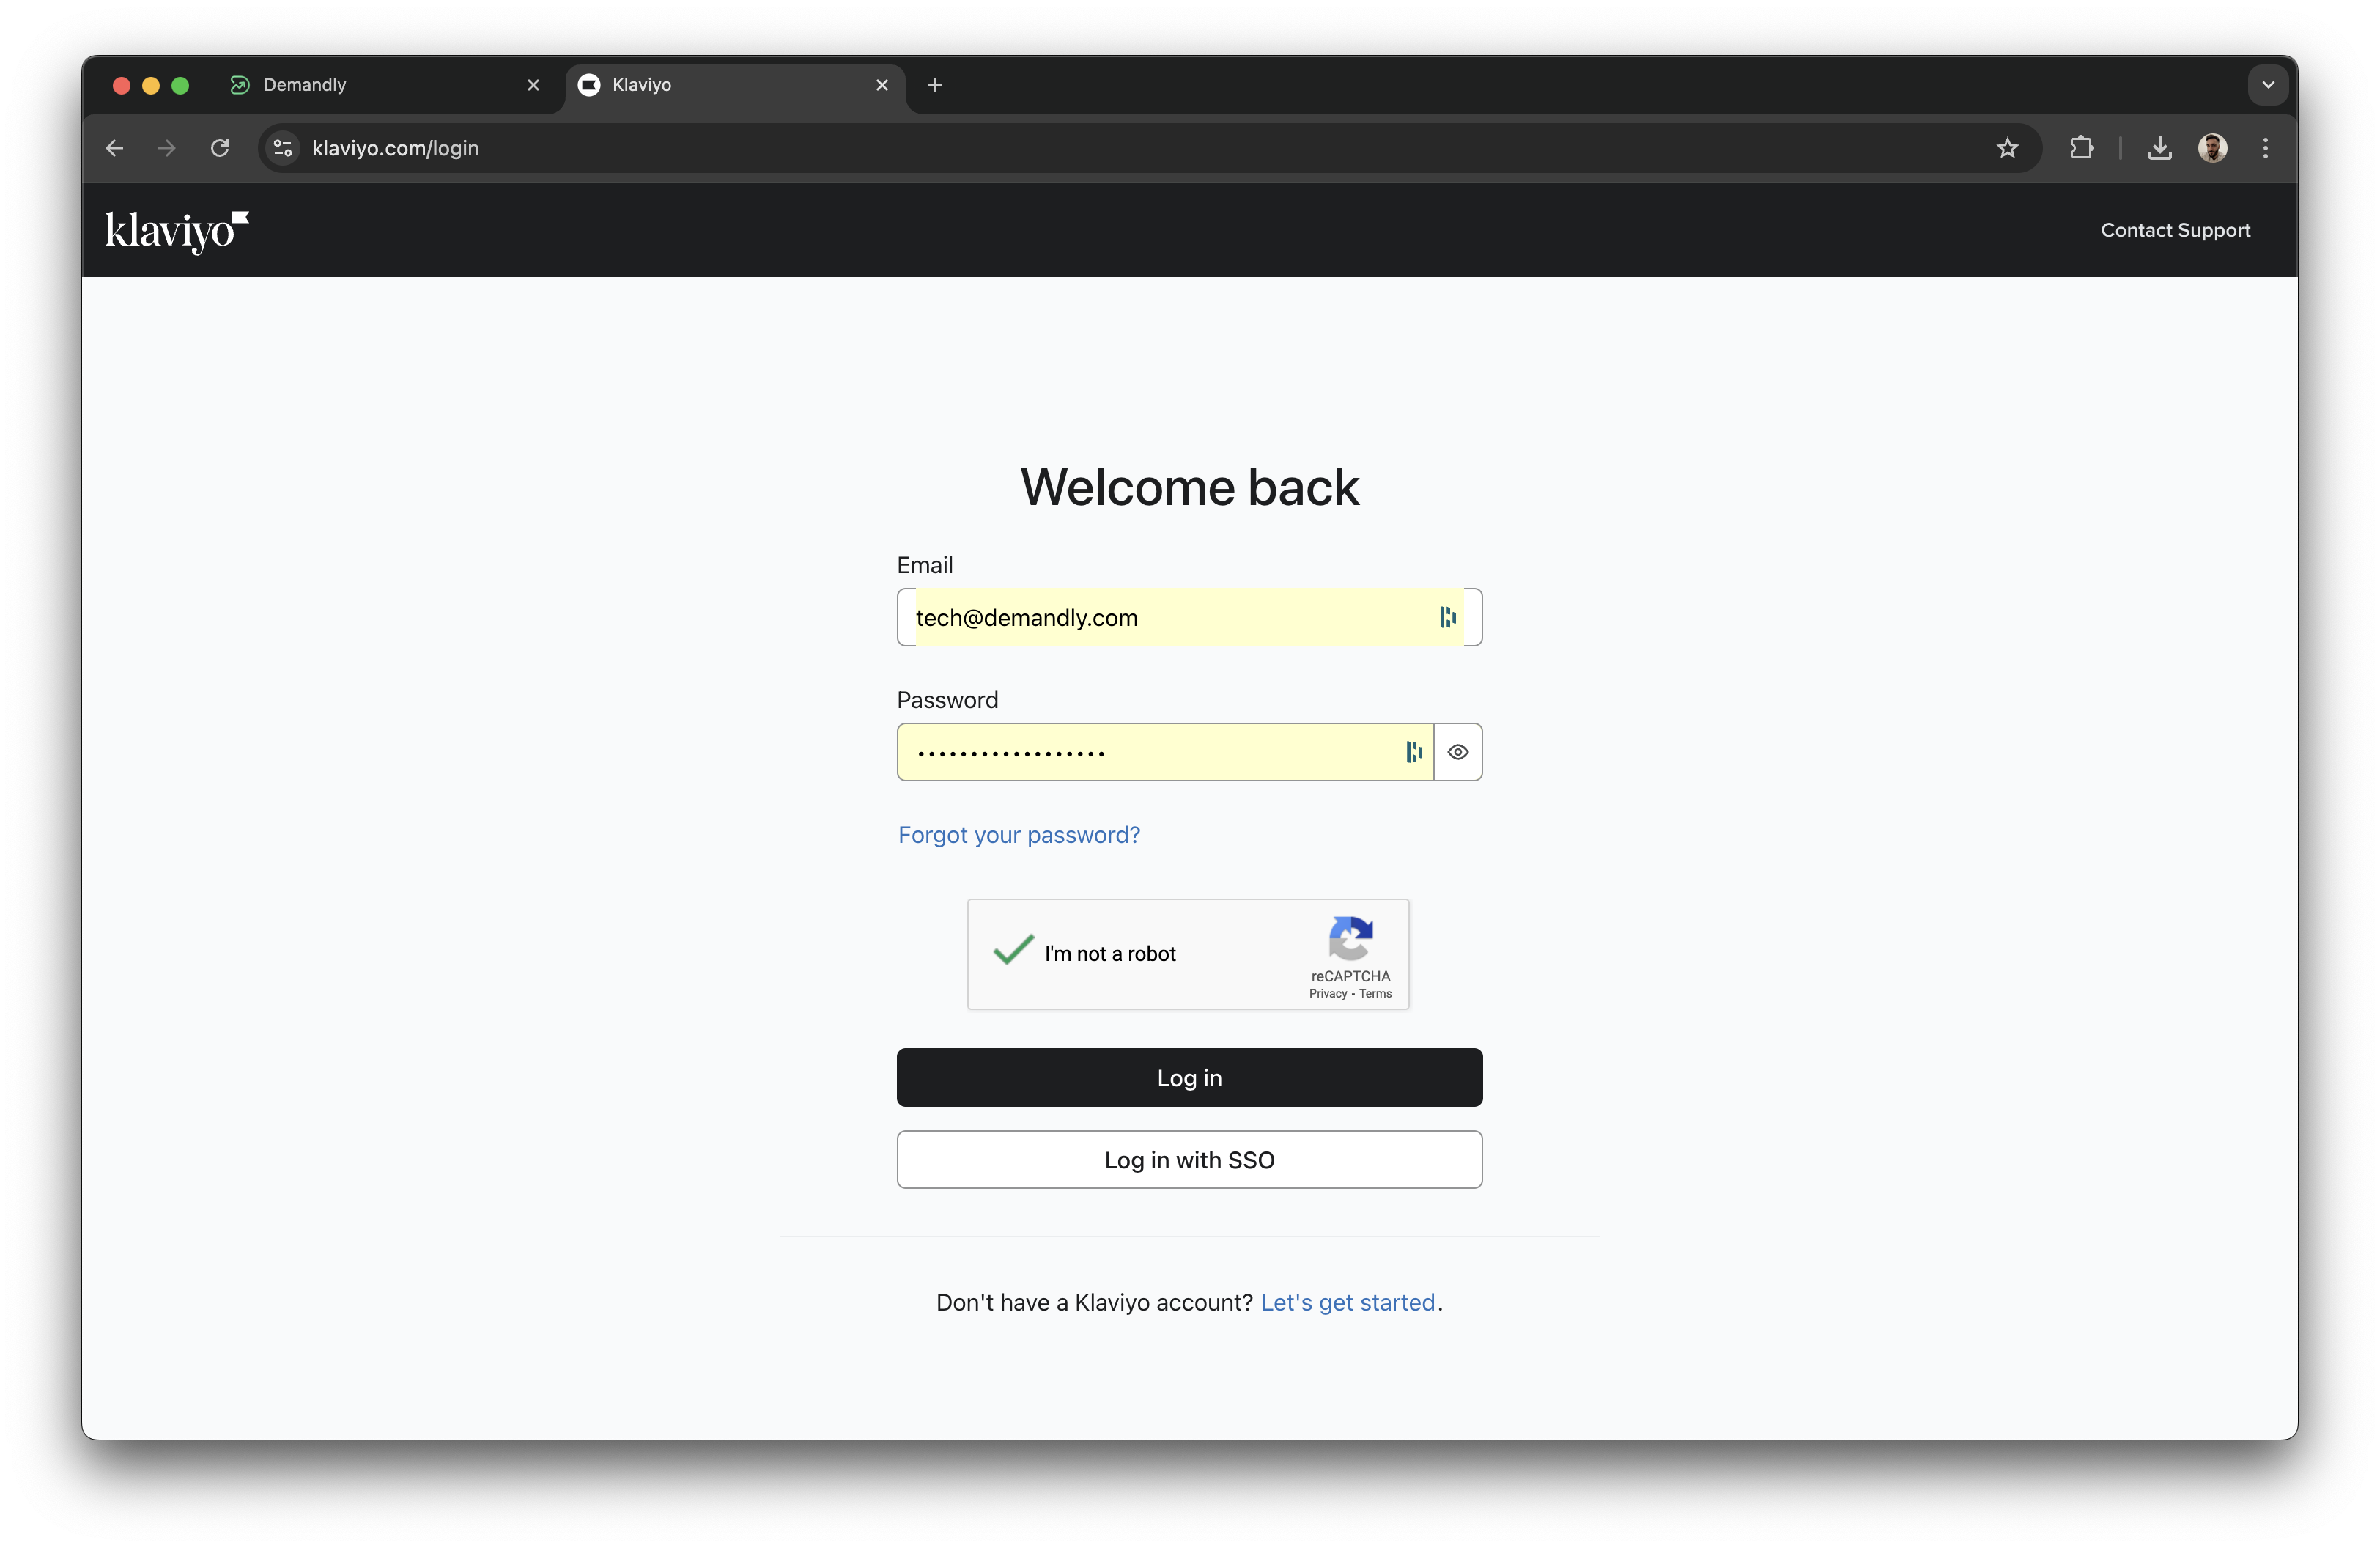Toggle the I'm not a robot checkbox
Image resolution: width=2380 pixels, height=1548 pixels.
[1011, 952]
